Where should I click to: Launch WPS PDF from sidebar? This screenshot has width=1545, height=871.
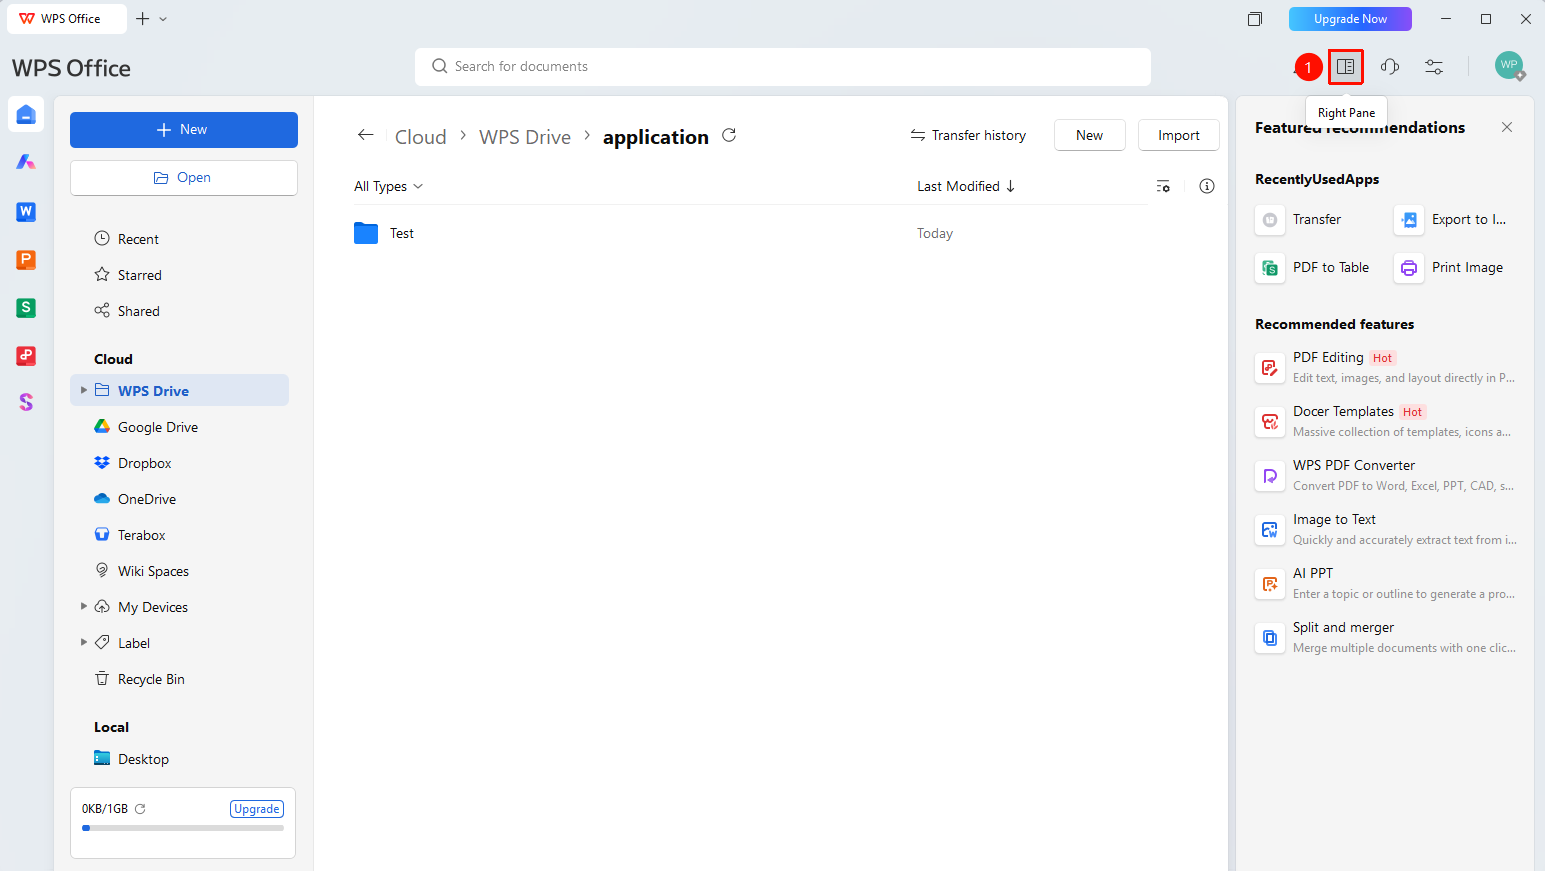[26, 356]
